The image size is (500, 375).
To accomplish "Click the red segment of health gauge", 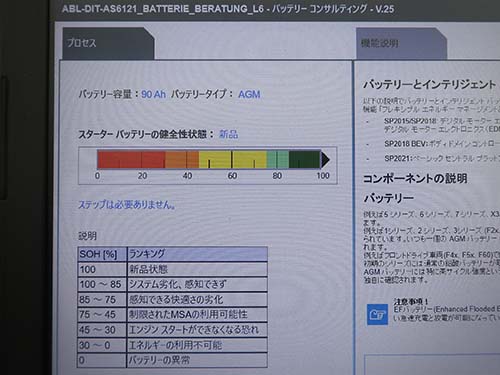I will (x=131, y=160).
